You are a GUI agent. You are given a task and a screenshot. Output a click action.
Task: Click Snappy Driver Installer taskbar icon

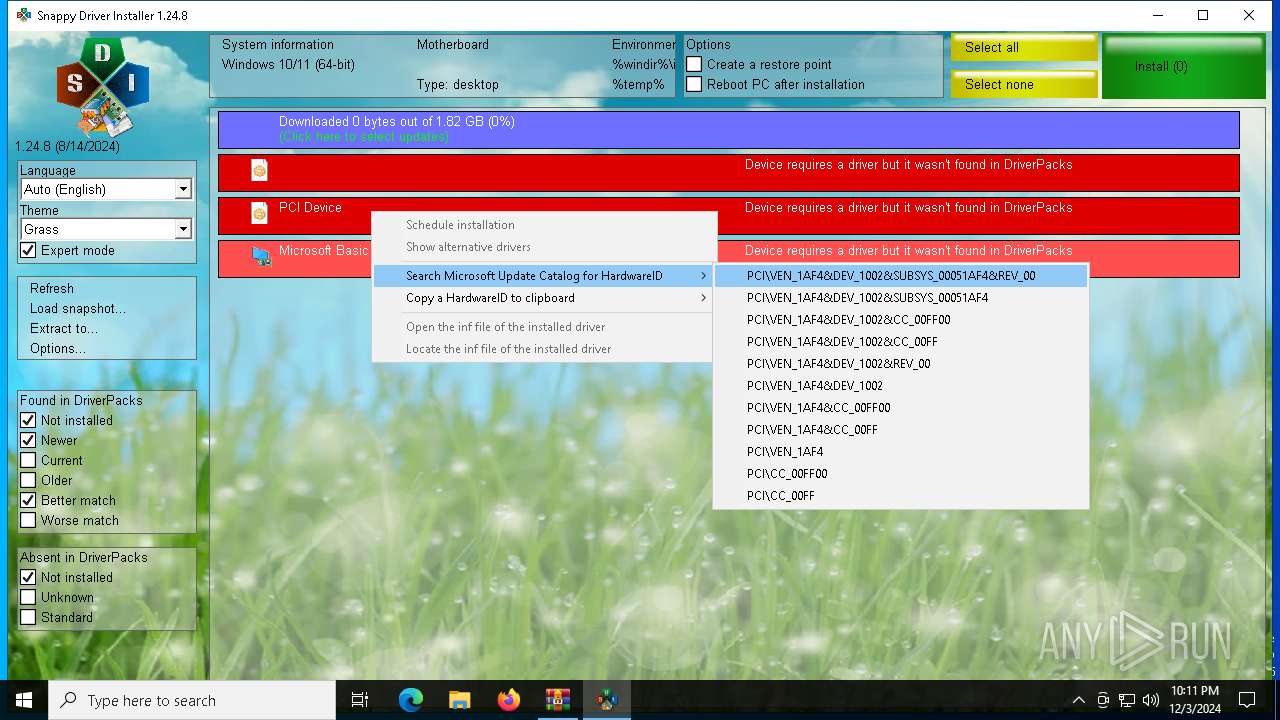[x=606, y=700]
